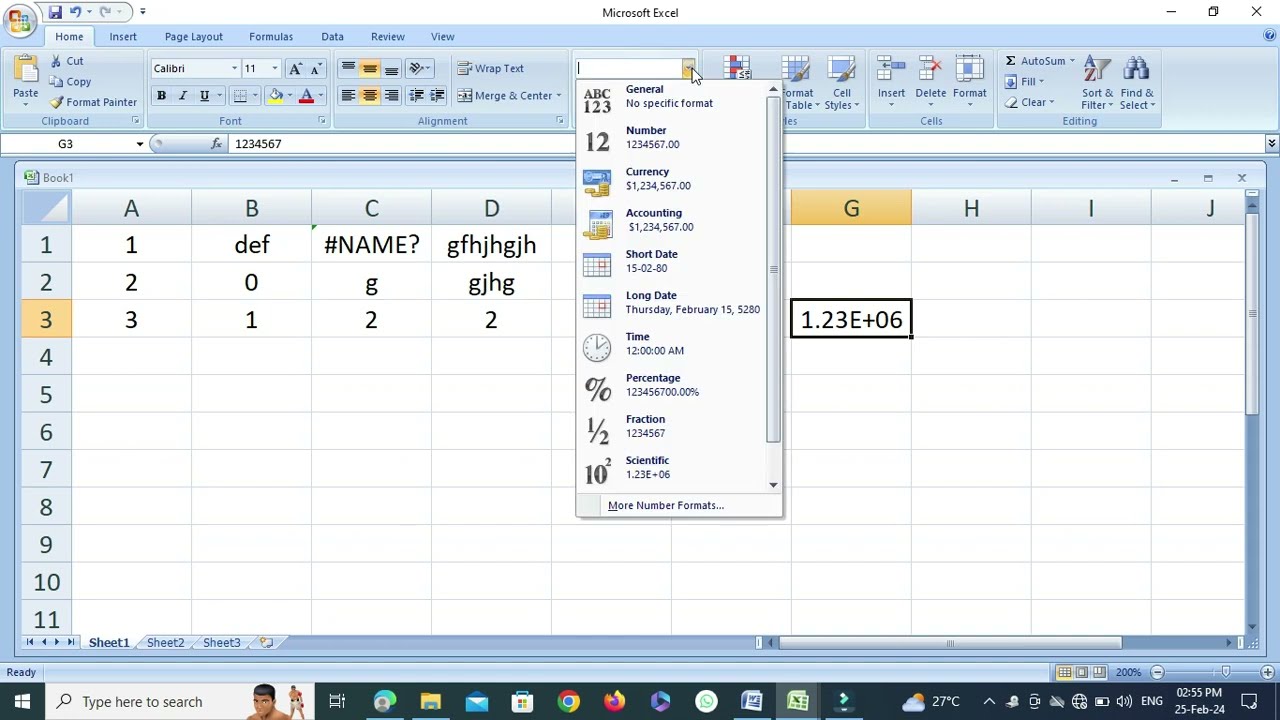Align text to the left
The width and height of the screenshot is (1280, 720).
click(x=348, y=96)
